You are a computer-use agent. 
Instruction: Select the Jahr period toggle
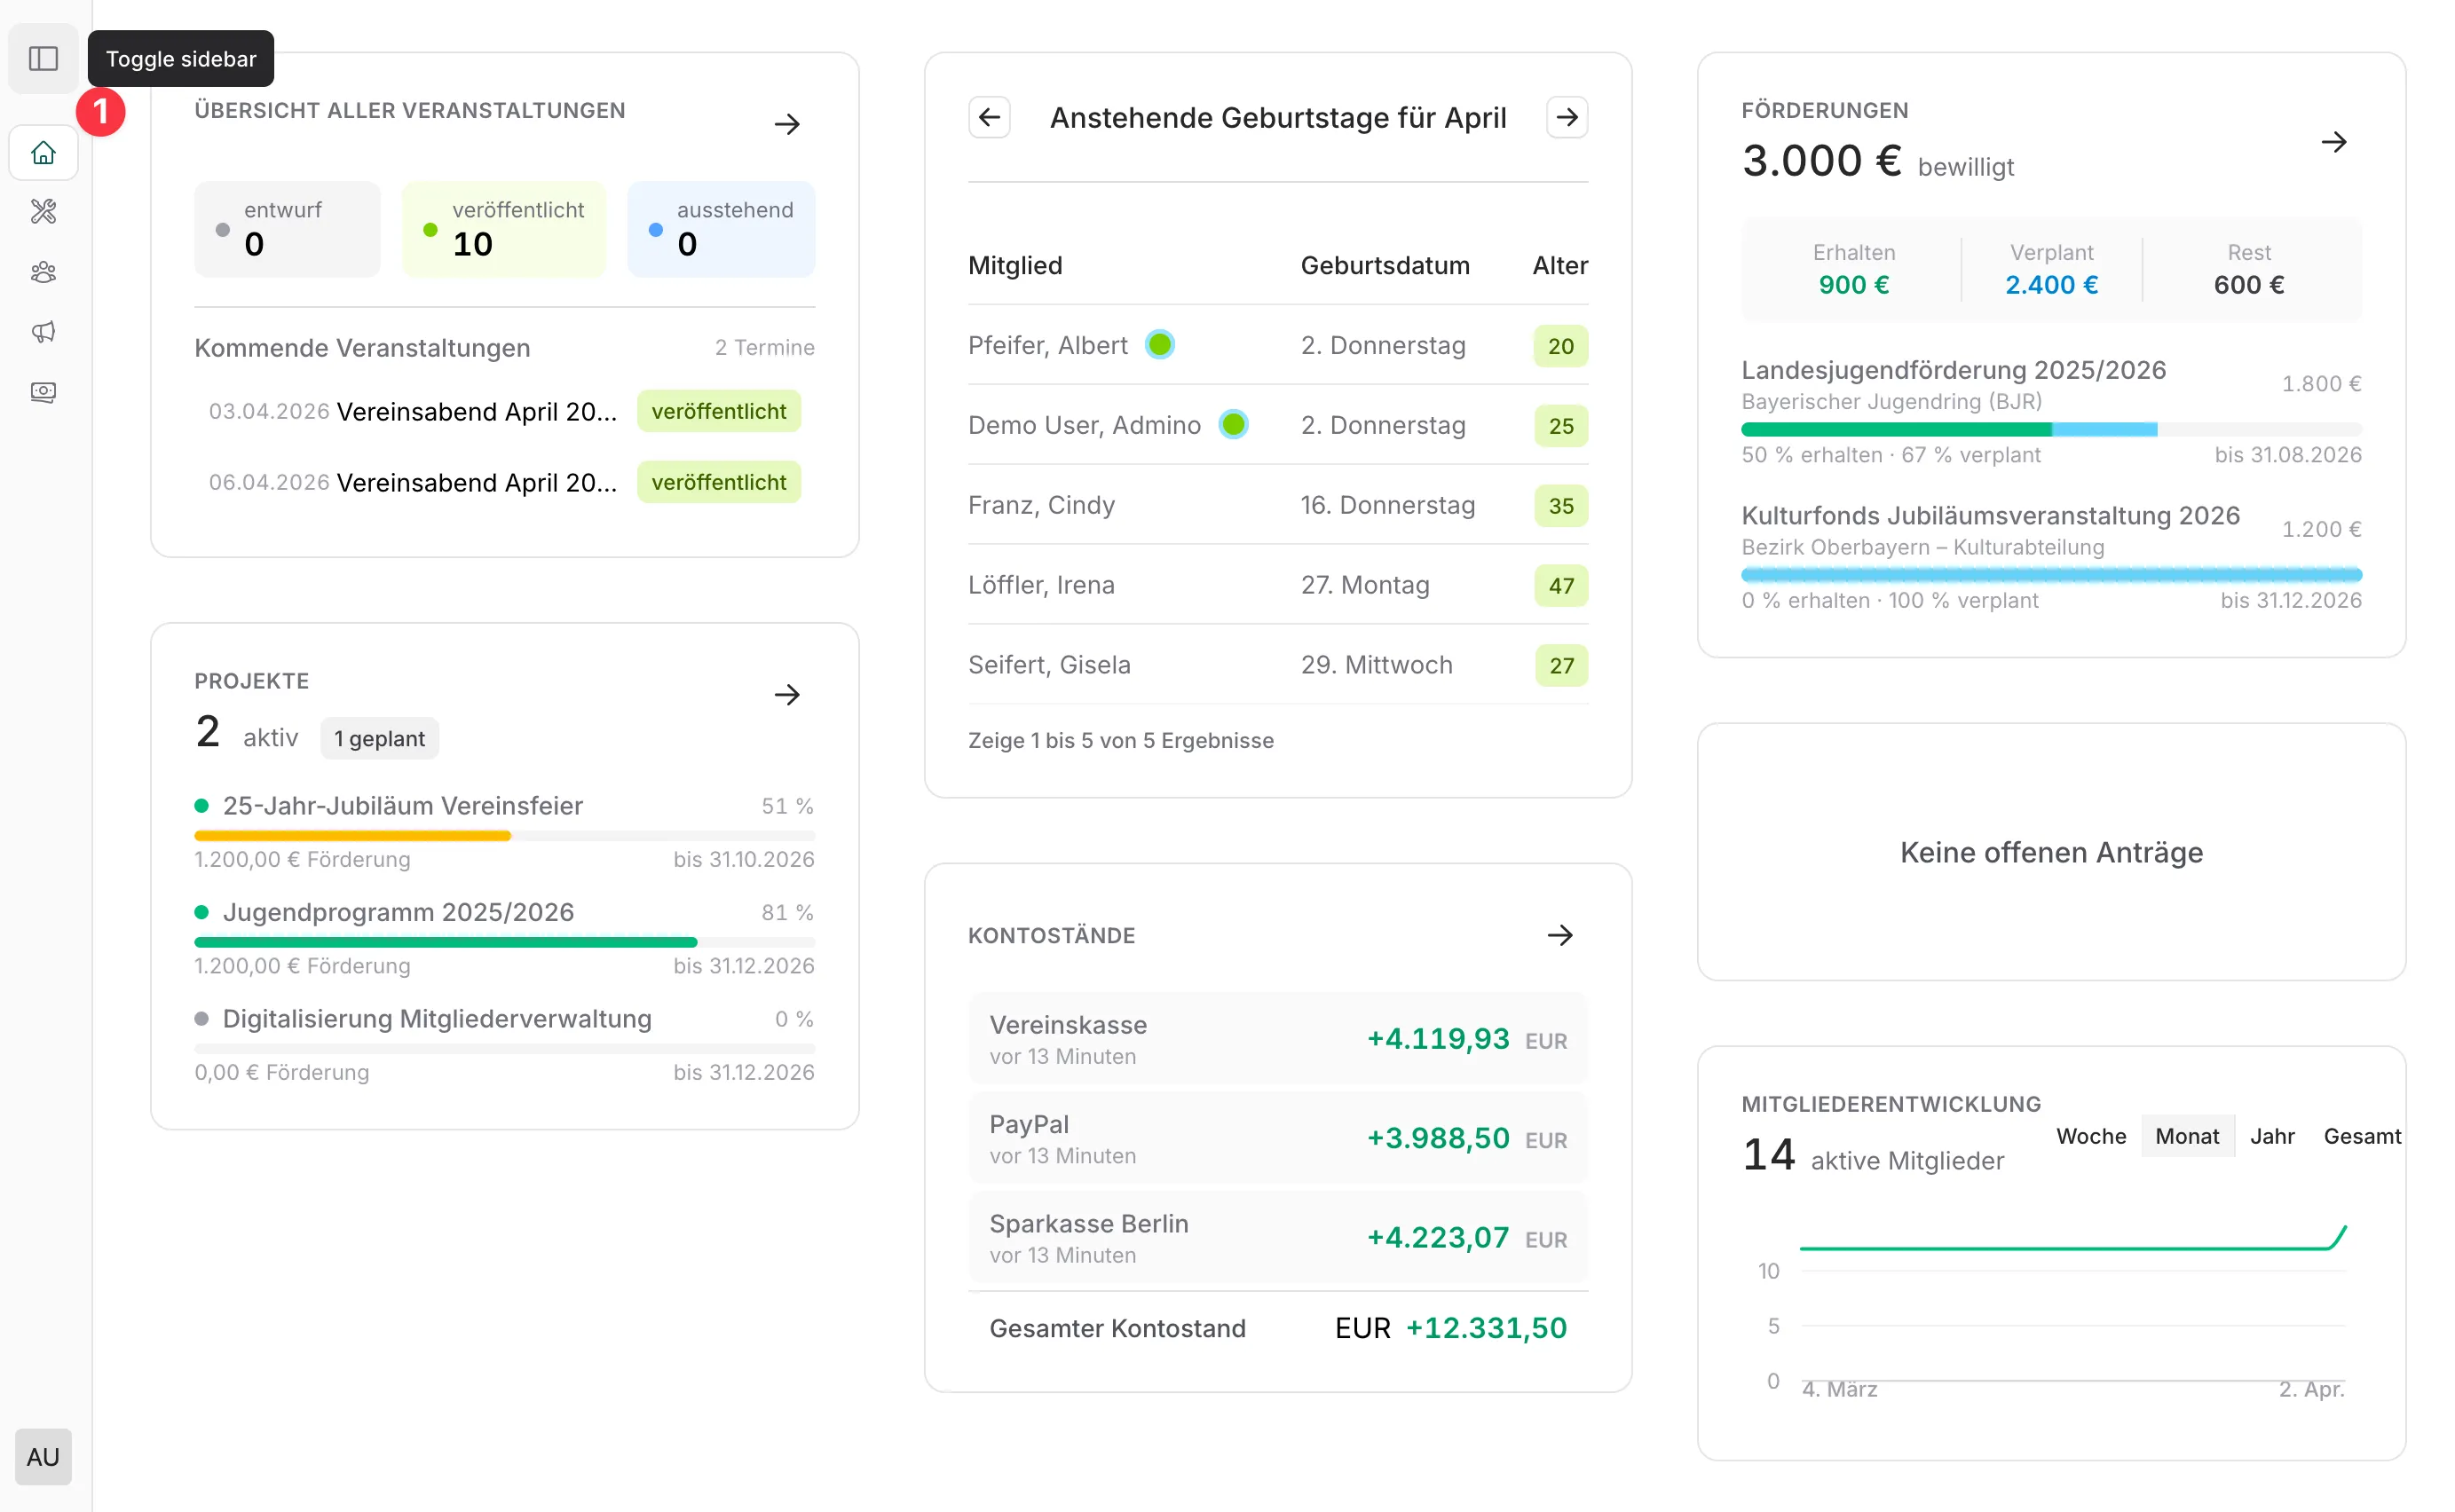2273,1136
